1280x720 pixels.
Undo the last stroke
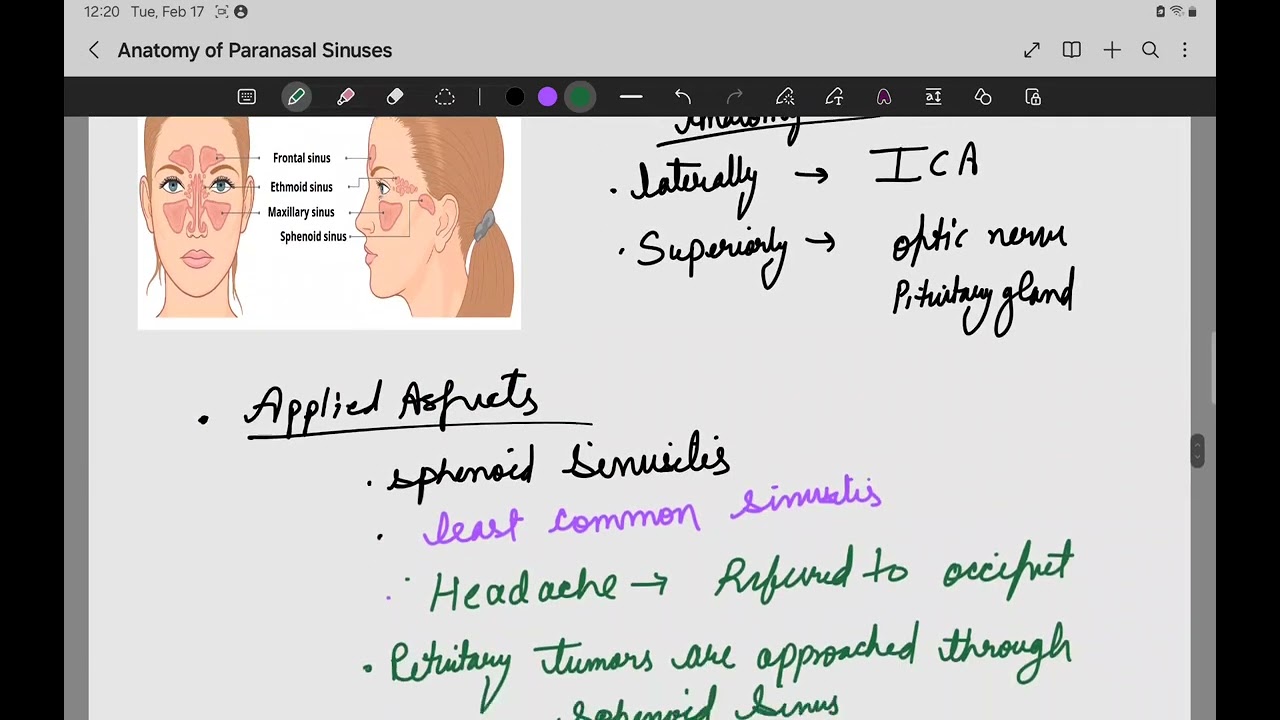tap(683, 97)
